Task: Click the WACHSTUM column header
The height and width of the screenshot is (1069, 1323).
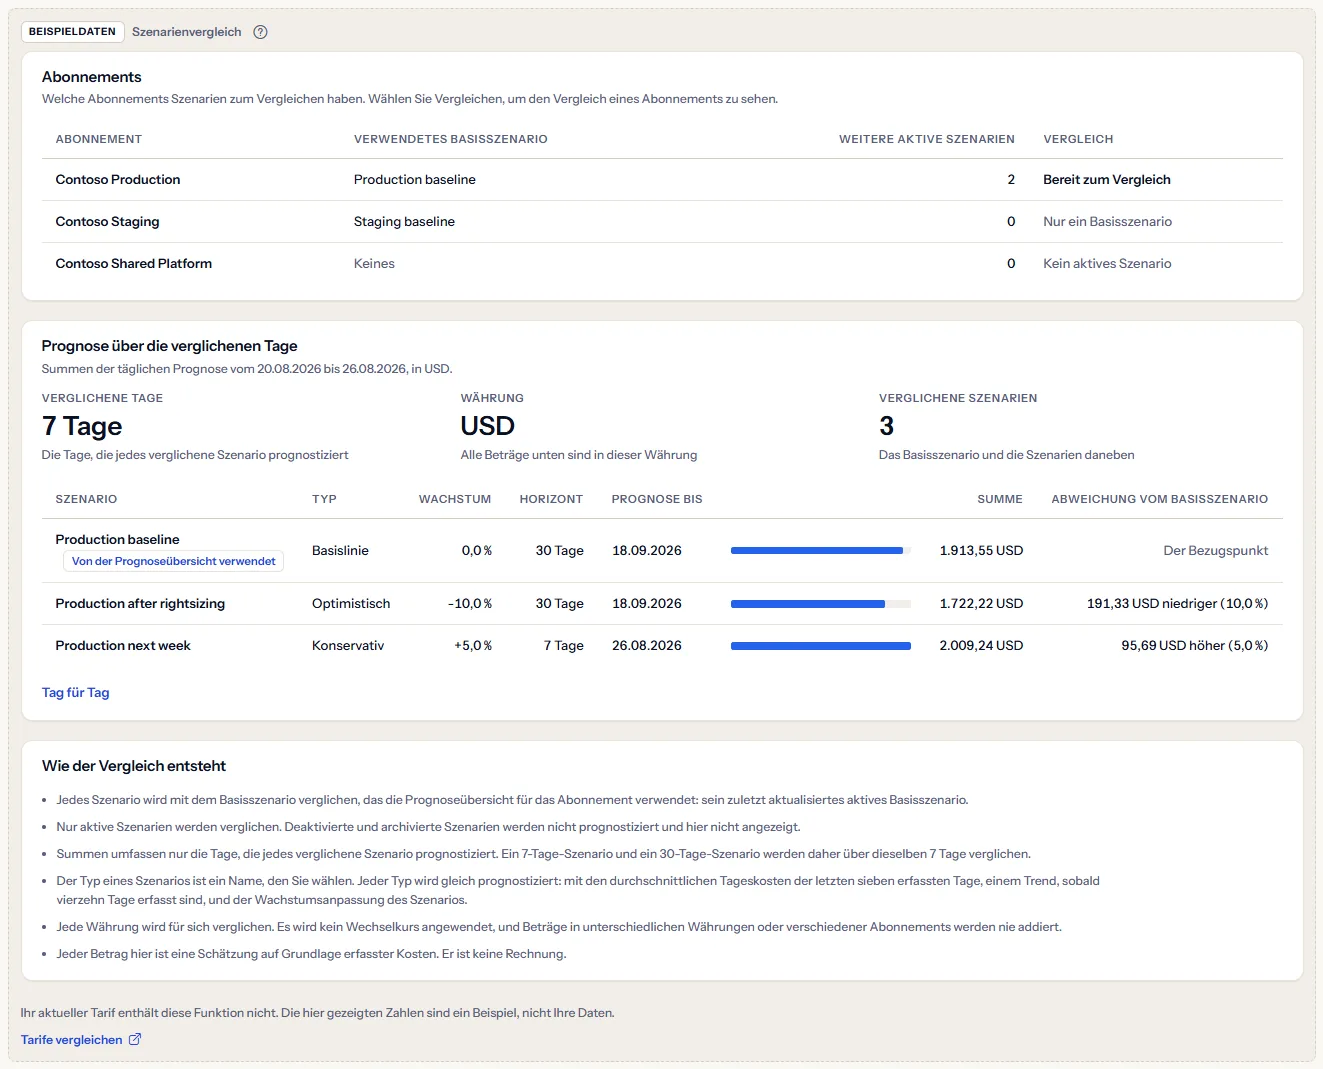Action: coord(455,499)
